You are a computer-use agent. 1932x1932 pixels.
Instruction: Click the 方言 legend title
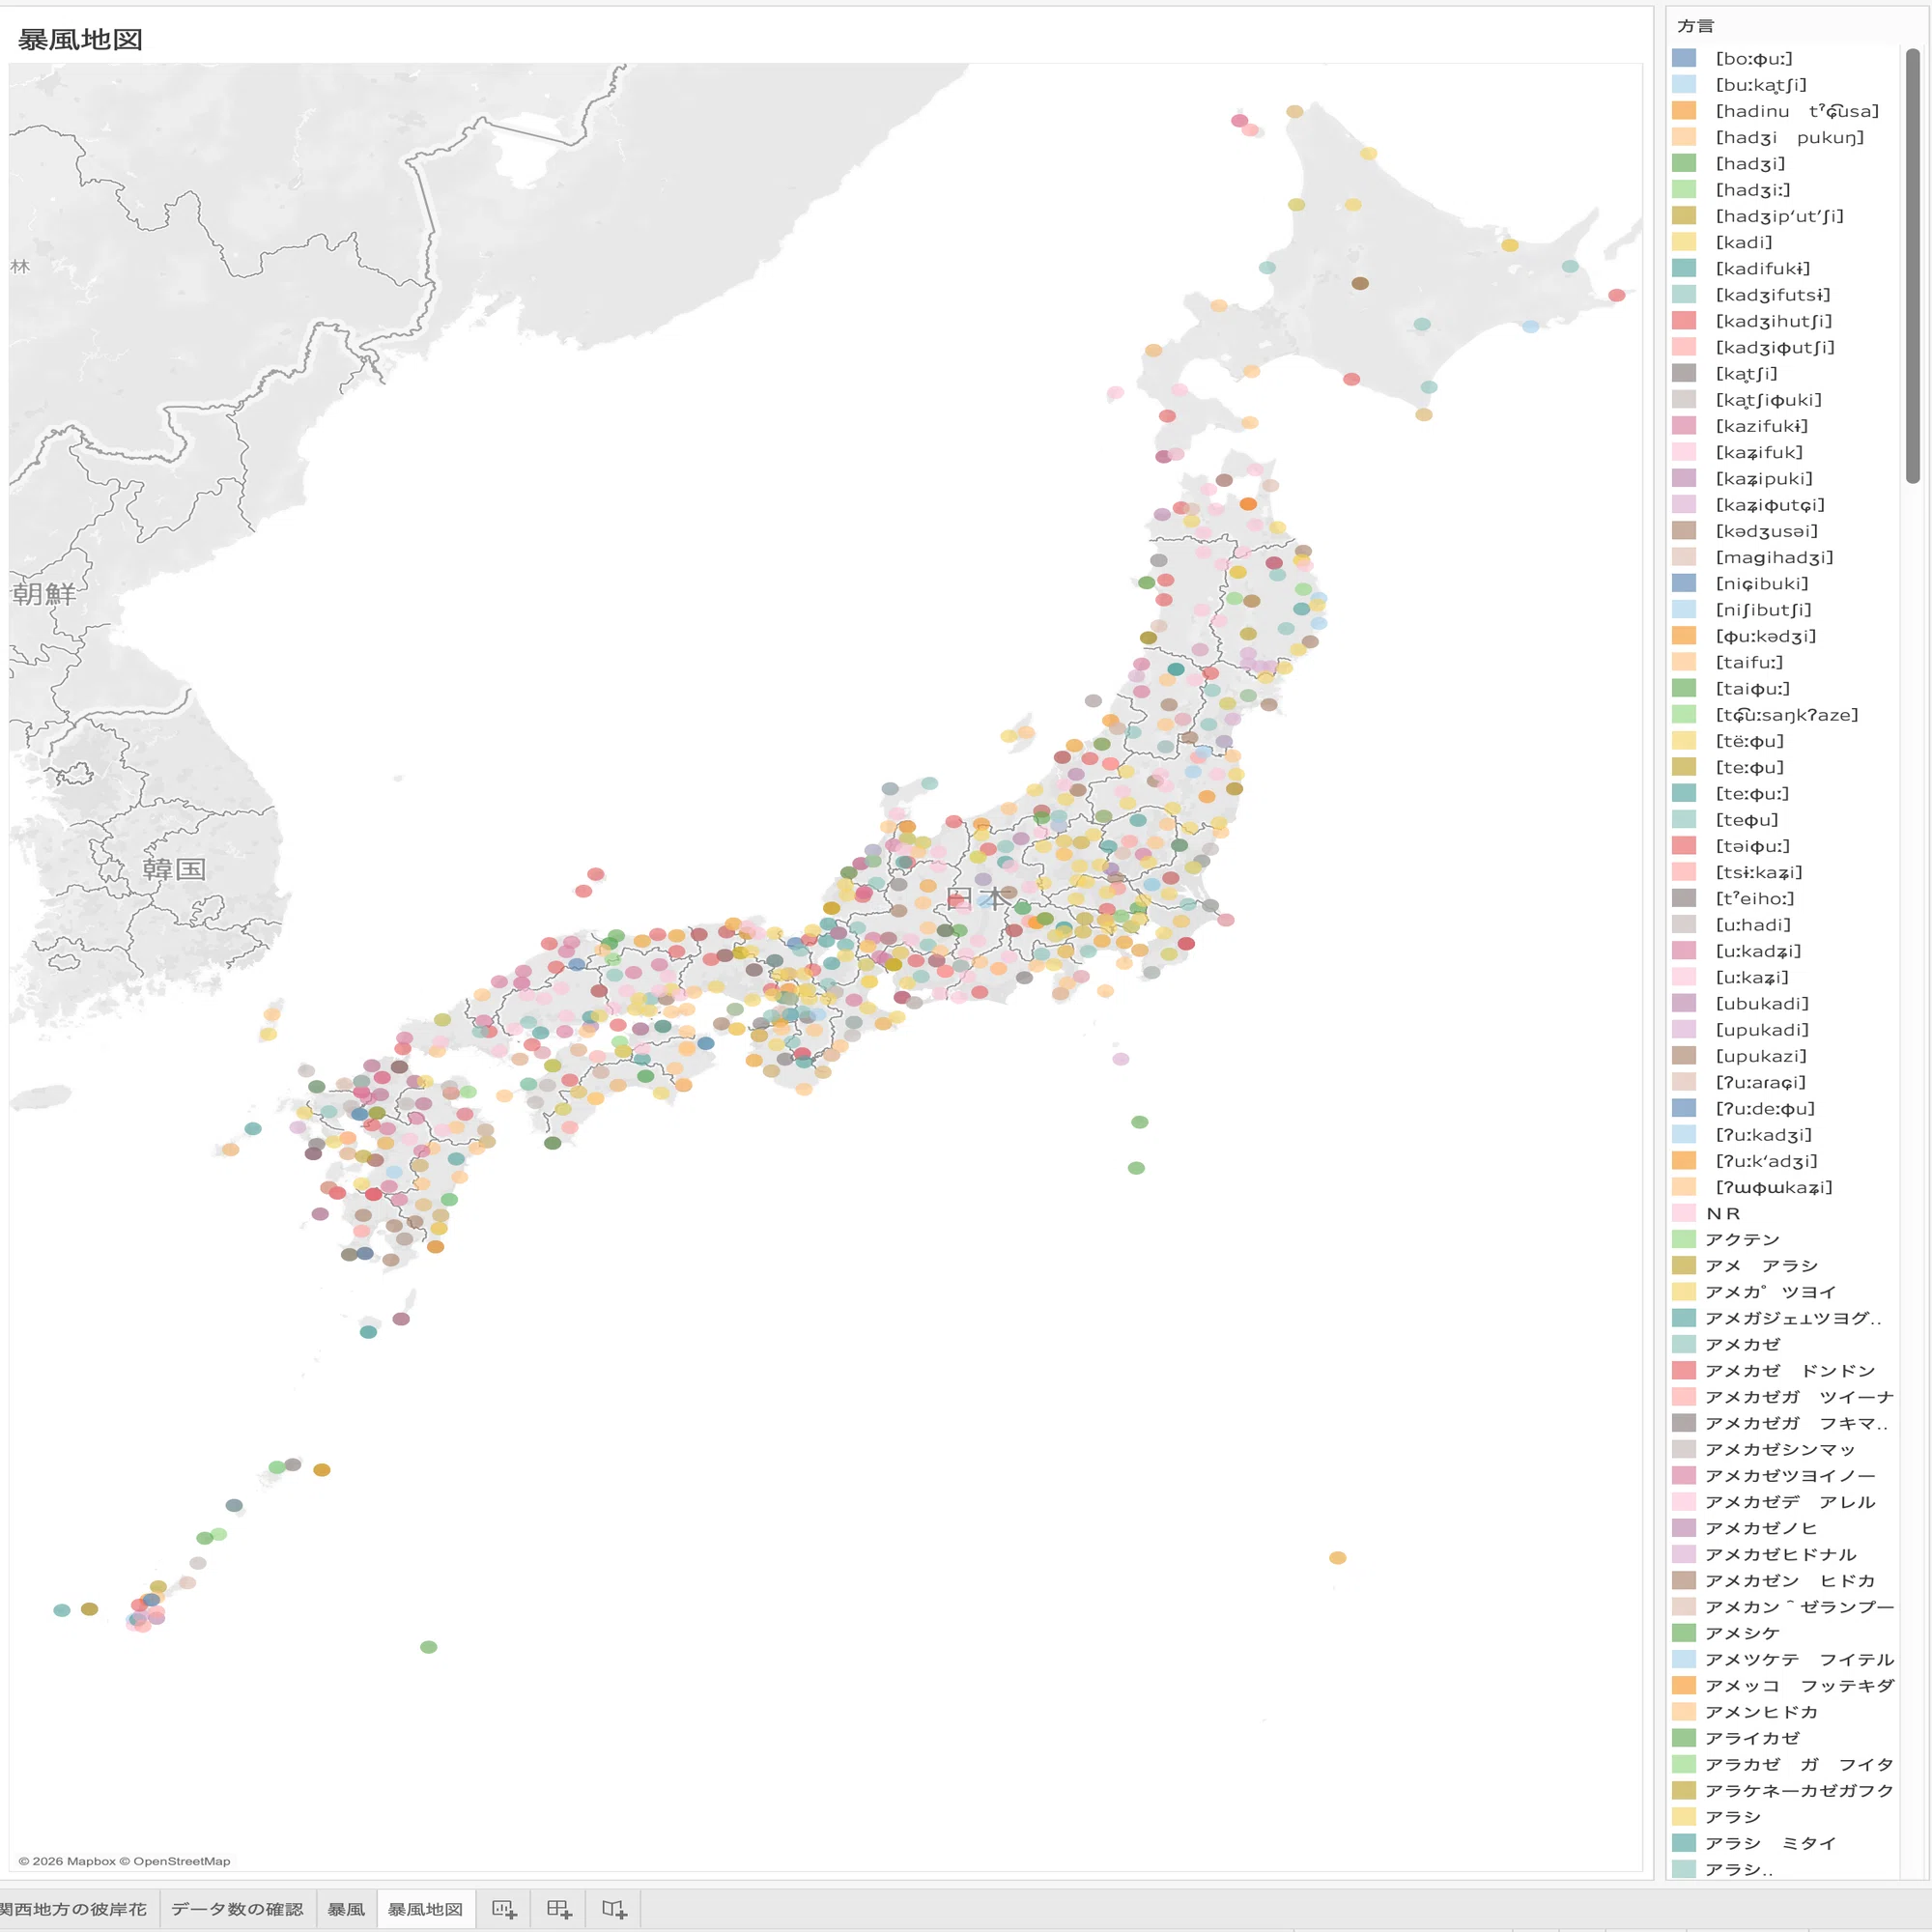click(x=1696, y=26)
